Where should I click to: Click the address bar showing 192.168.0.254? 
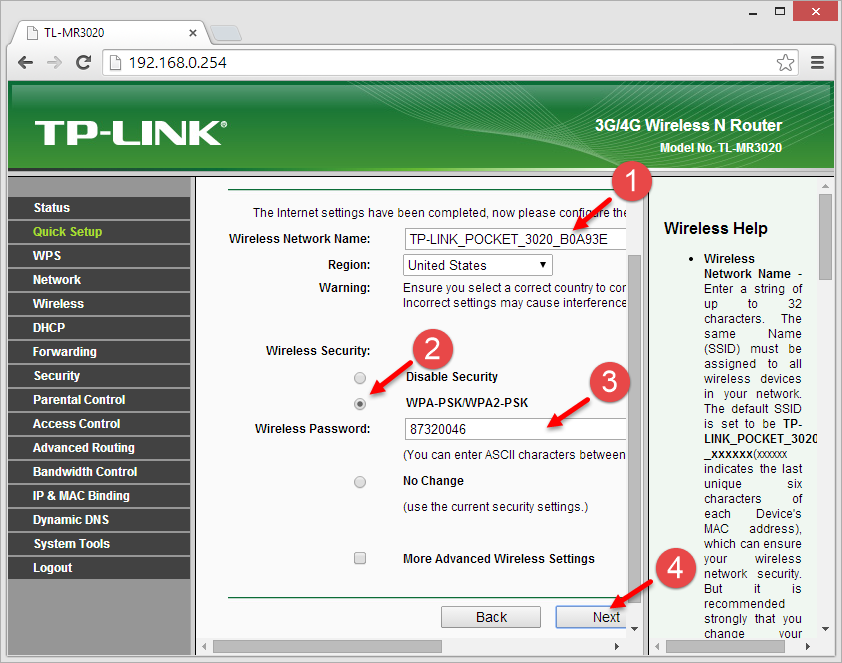(450, 63)
